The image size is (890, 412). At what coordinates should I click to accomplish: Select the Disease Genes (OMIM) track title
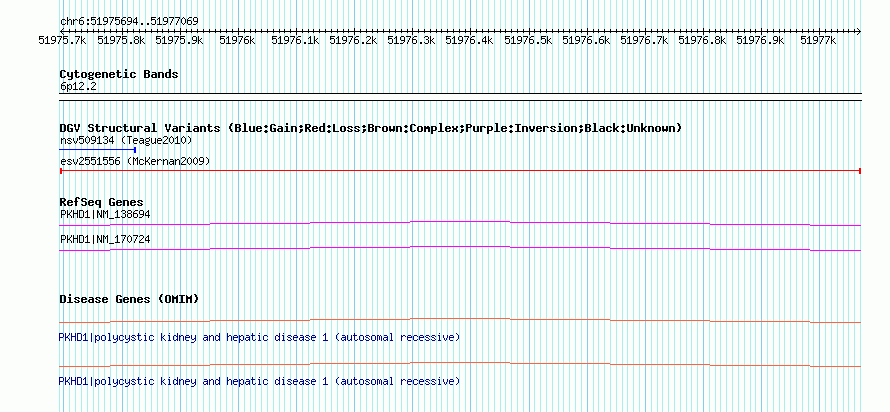(x=129, y=299)
